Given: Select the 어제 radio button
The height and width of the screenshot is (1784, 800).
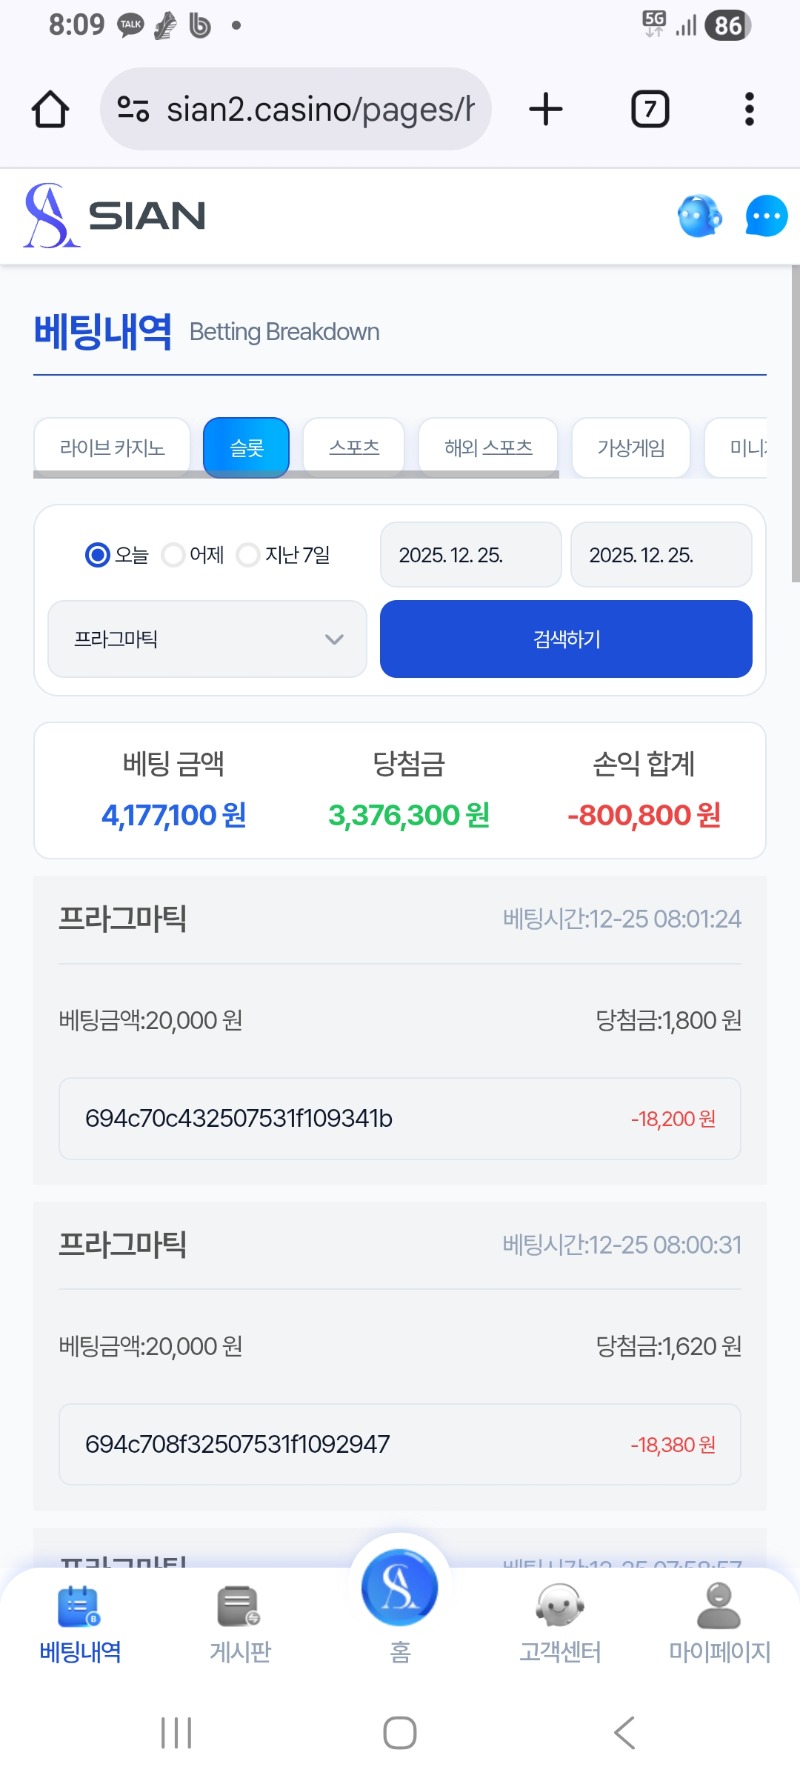Looking at the screenshot, I should (173, 555).
